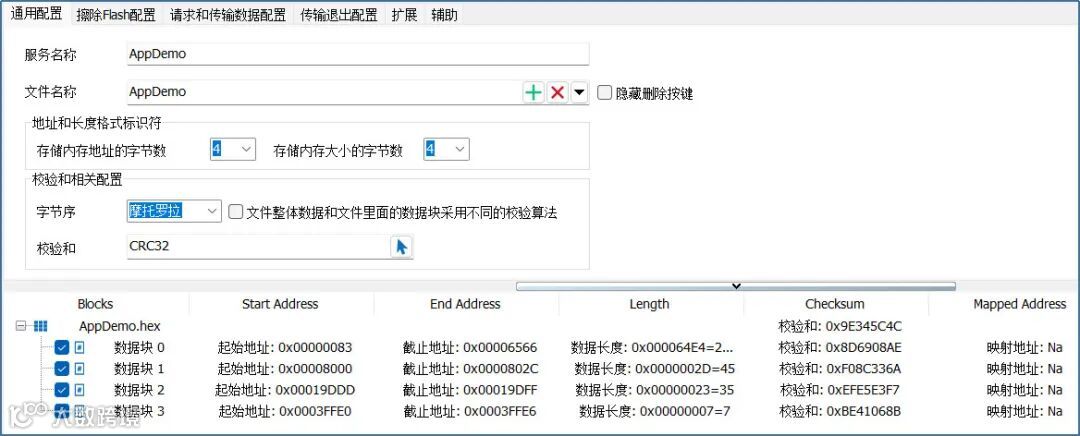Image resolution: width=1080 pixels, height=436 pixels.
Task: Pick a checksum algorithm with the cursor icon
Action: point(401,247)
